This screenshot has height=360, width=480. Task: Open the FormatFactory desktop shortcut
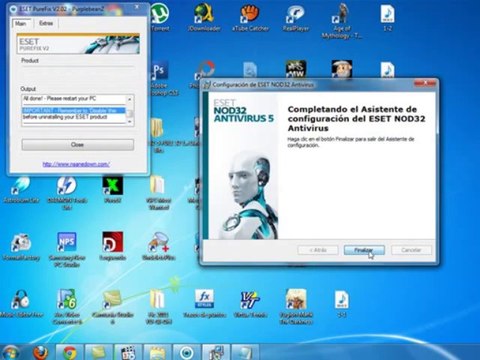coord(21,247)
